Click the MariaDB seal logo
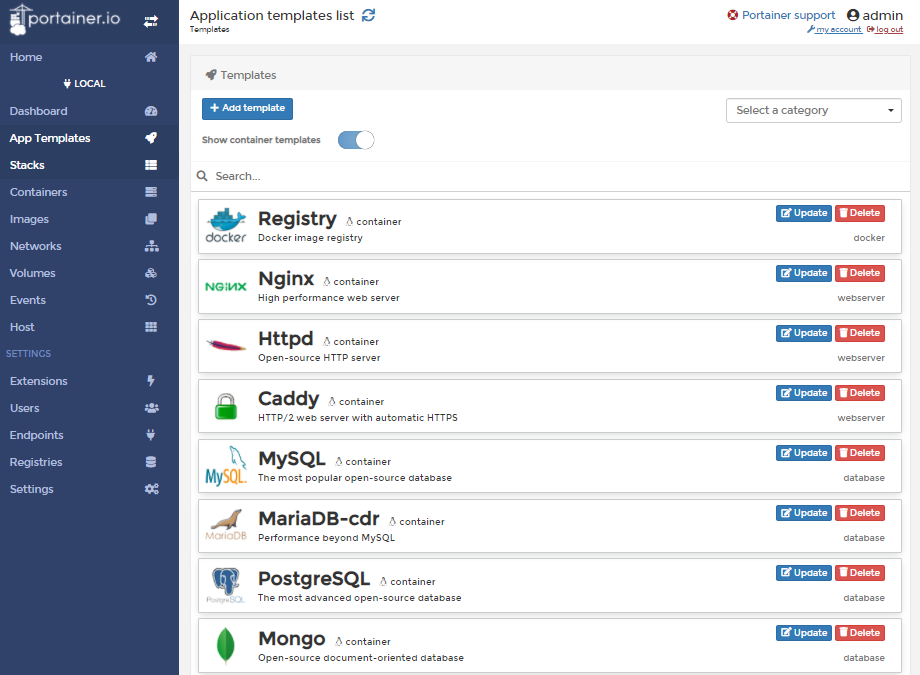The width and height of the screenshot is (920, 675). coord(226,525)
